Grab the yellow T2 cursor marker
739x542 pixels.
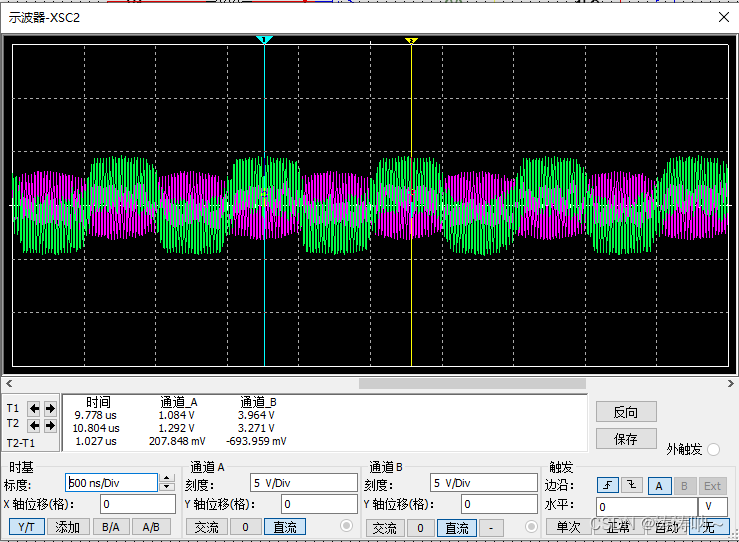coord(411,41)
